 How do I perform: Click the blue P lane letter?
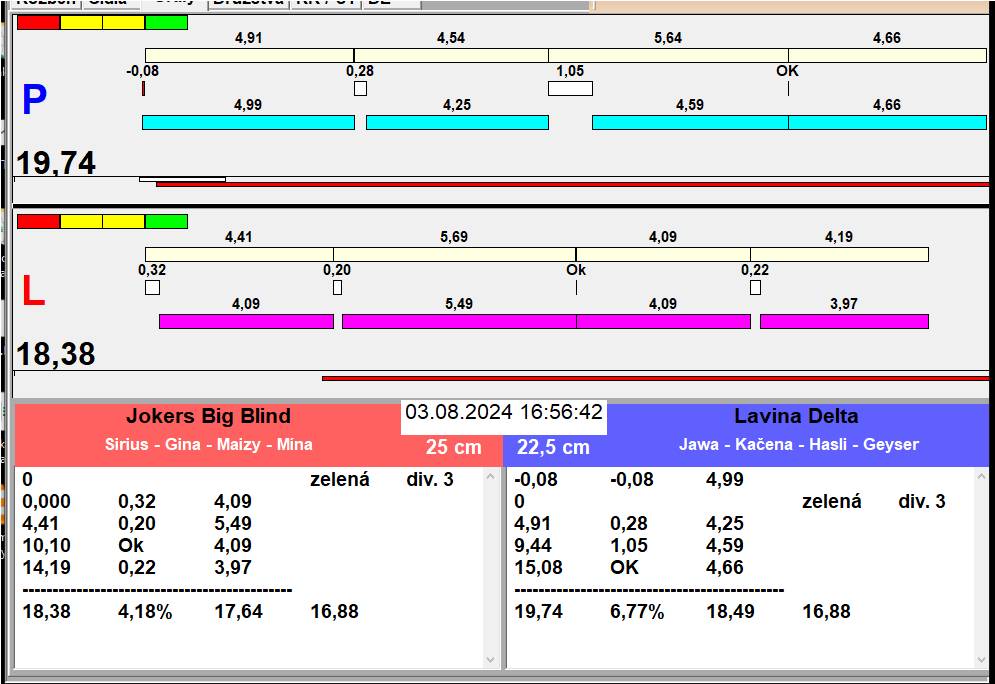(x=34, y=101)
